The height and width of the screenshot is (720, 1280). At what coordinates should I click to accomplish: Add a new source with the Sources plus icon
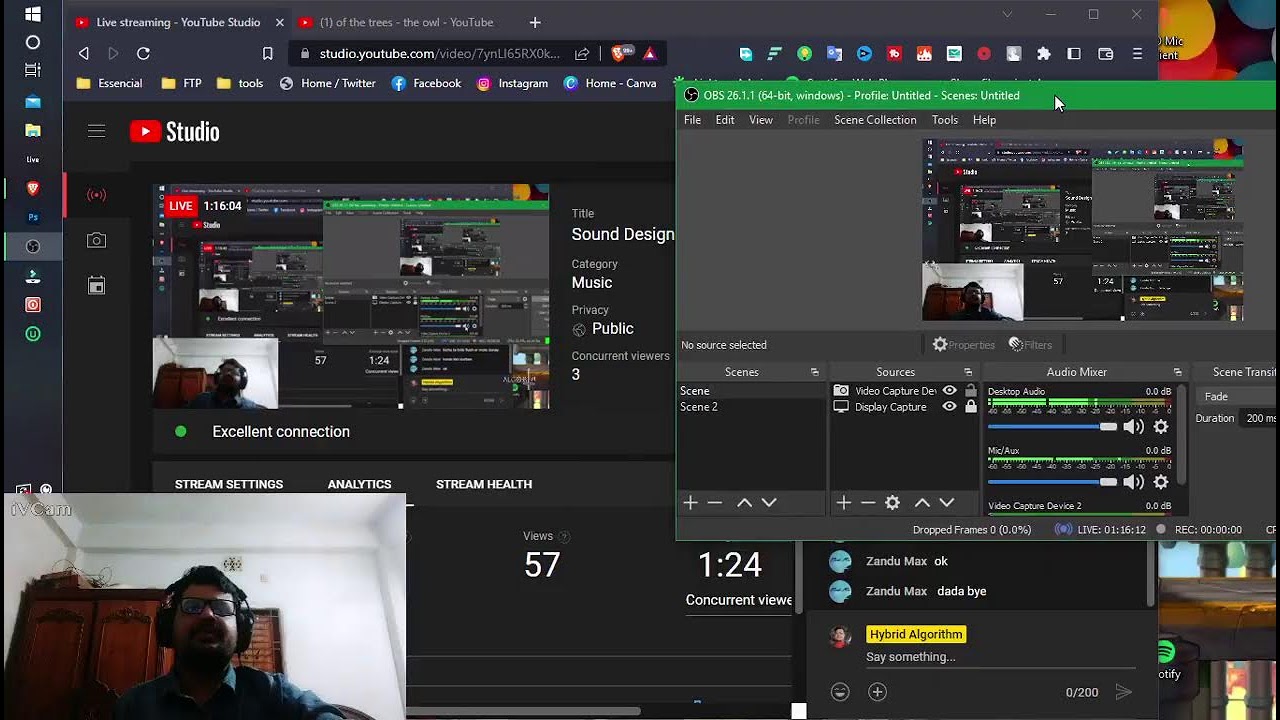pos(843,503)
